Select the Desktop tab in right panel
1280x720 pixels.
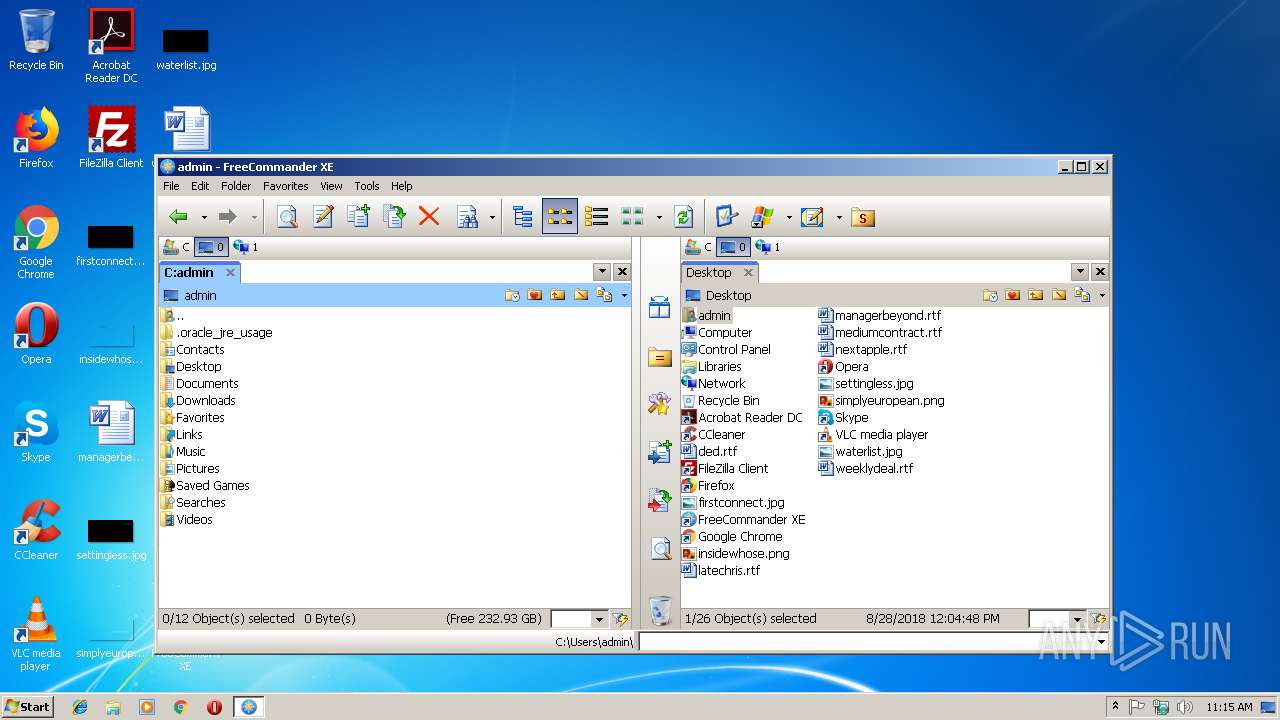point(719,272)
